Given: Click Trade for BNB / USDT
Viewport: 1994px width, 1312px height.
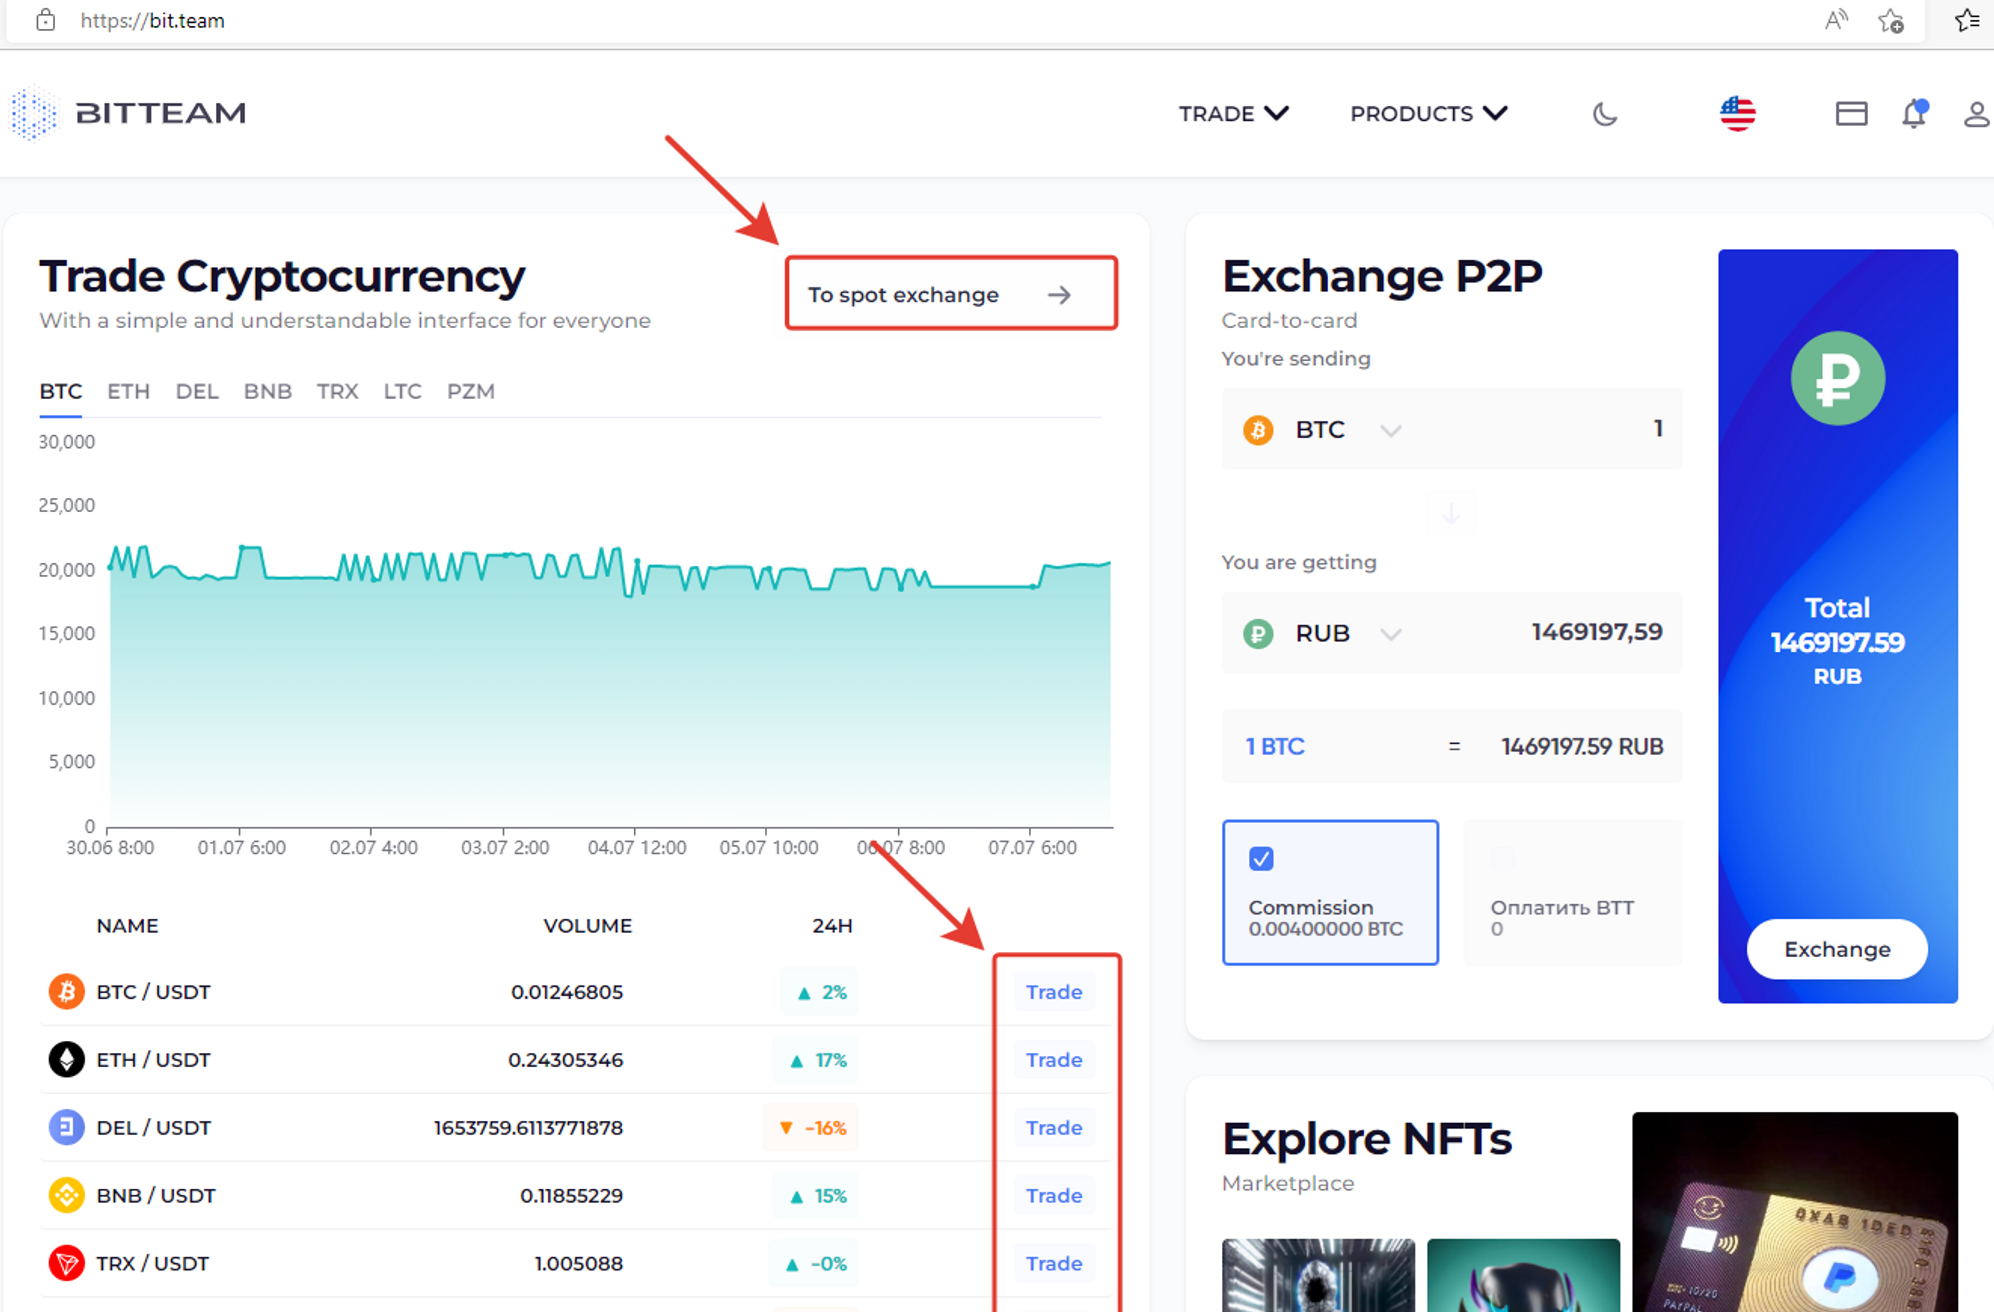Looking at the screenshot, I should click(1054, 1196).
